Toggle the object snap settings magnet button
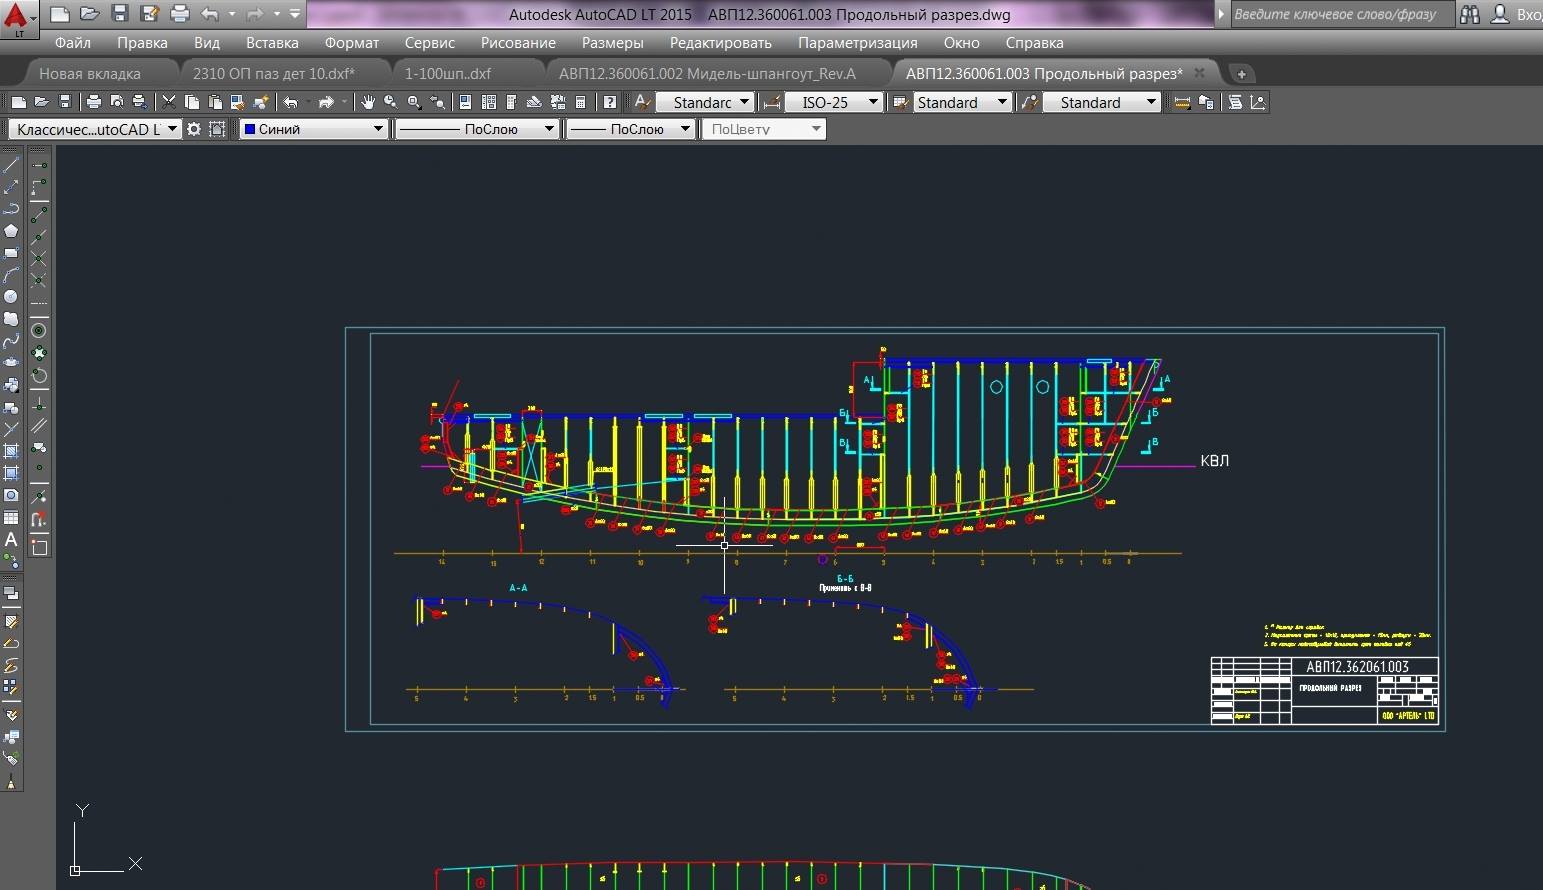Screen dimensions: 1543x890 tap(39, 520)
